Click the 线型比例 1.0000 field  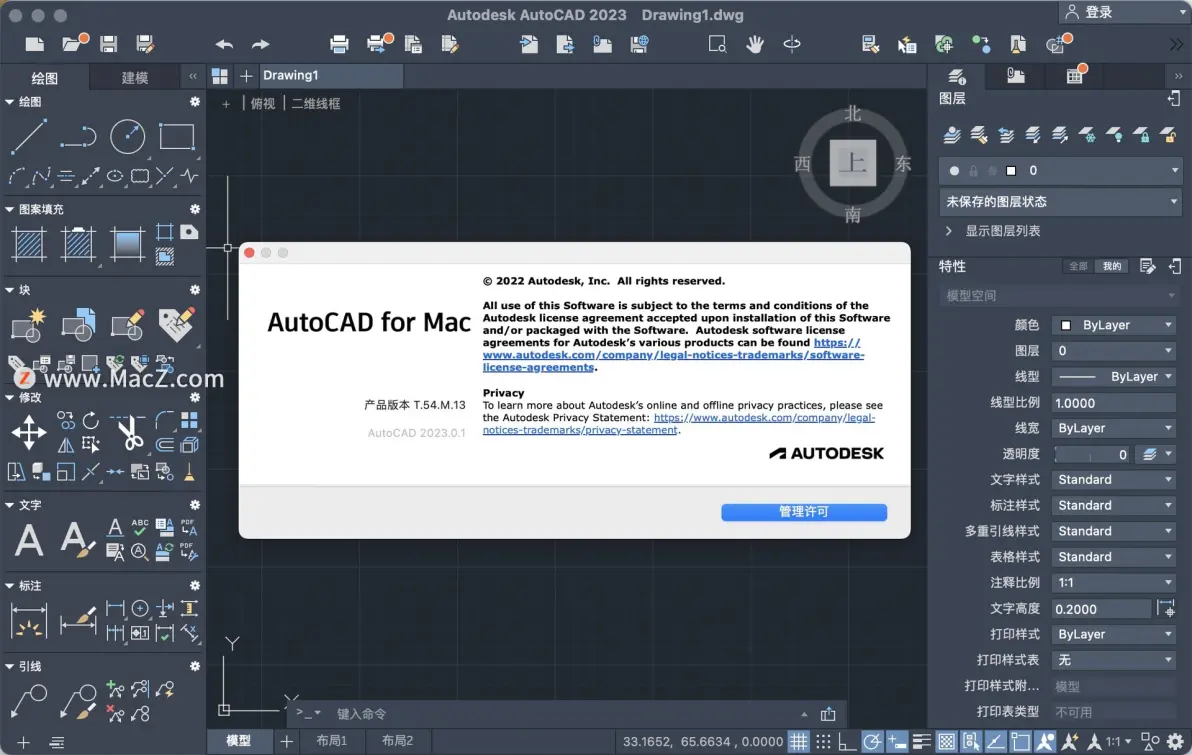pyautogui.click(x=1114, y=403)
